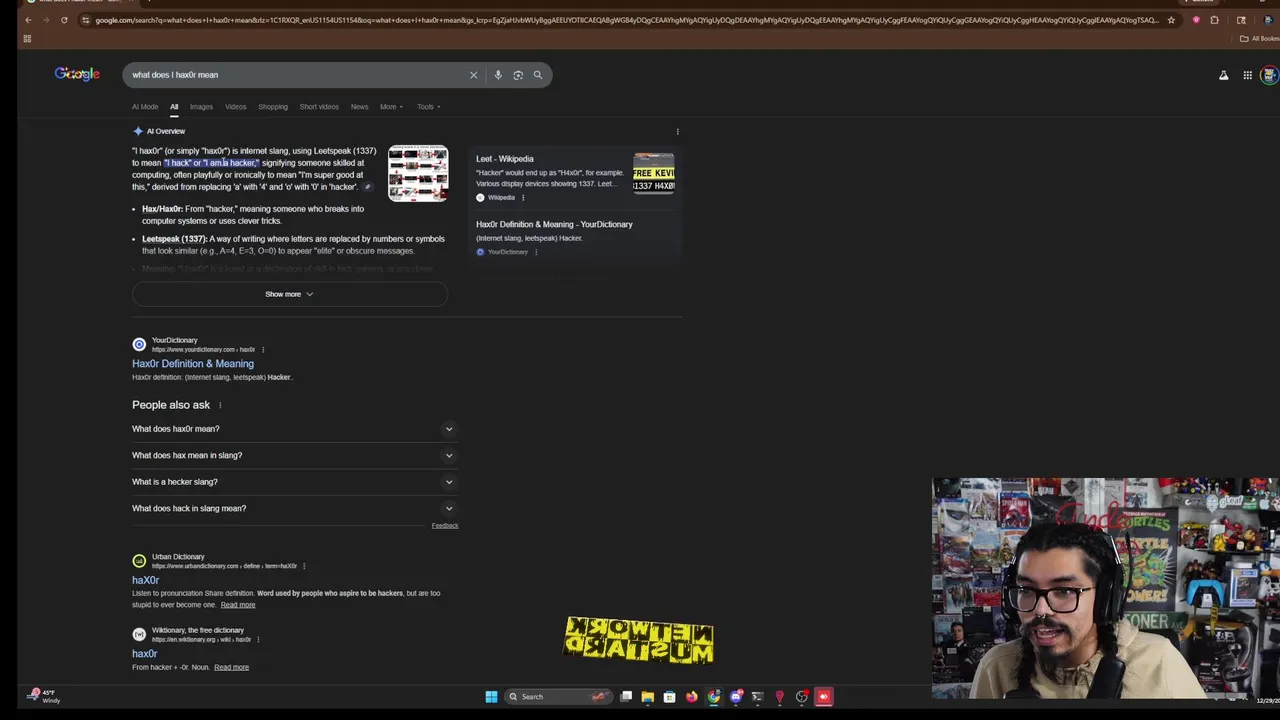
Task: Go back in browser history
Action: 29,20
